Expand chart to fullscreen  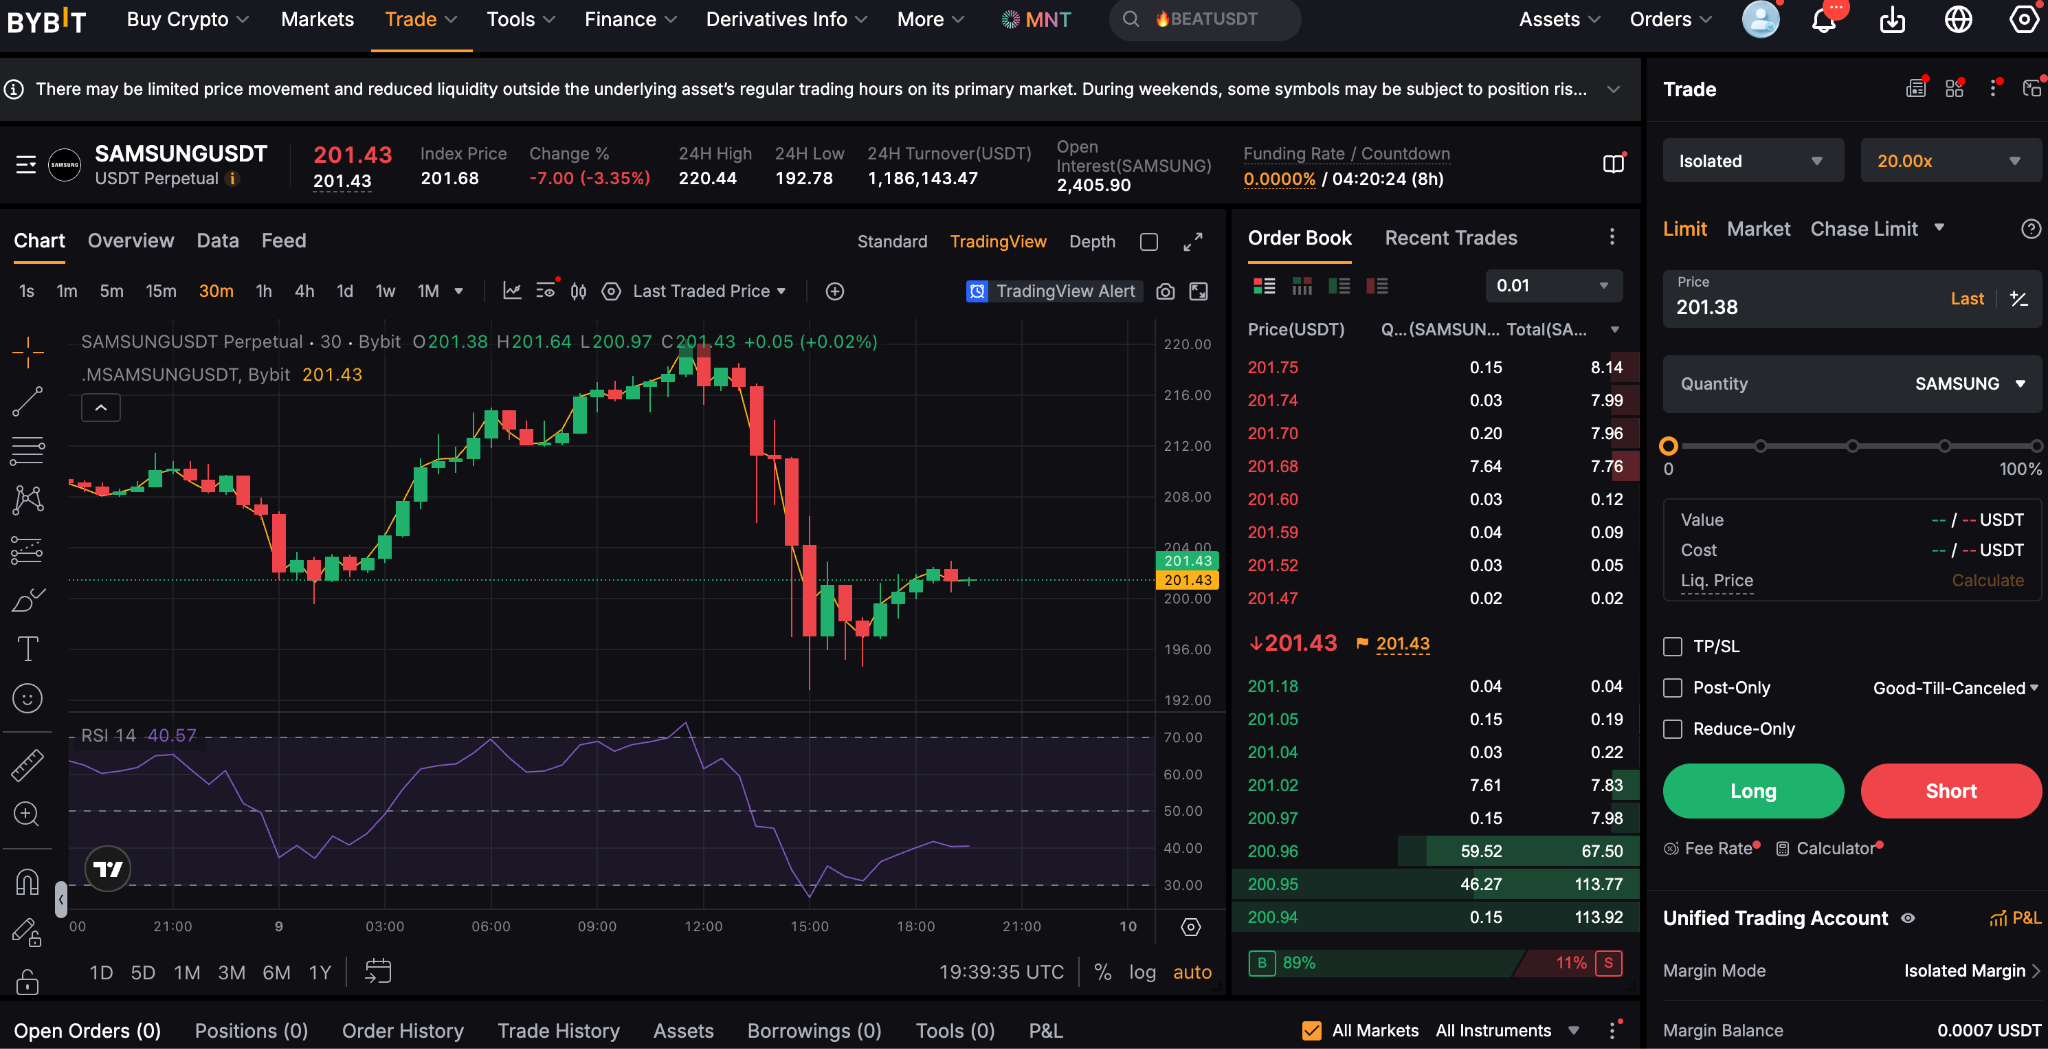click(1193, 242)
